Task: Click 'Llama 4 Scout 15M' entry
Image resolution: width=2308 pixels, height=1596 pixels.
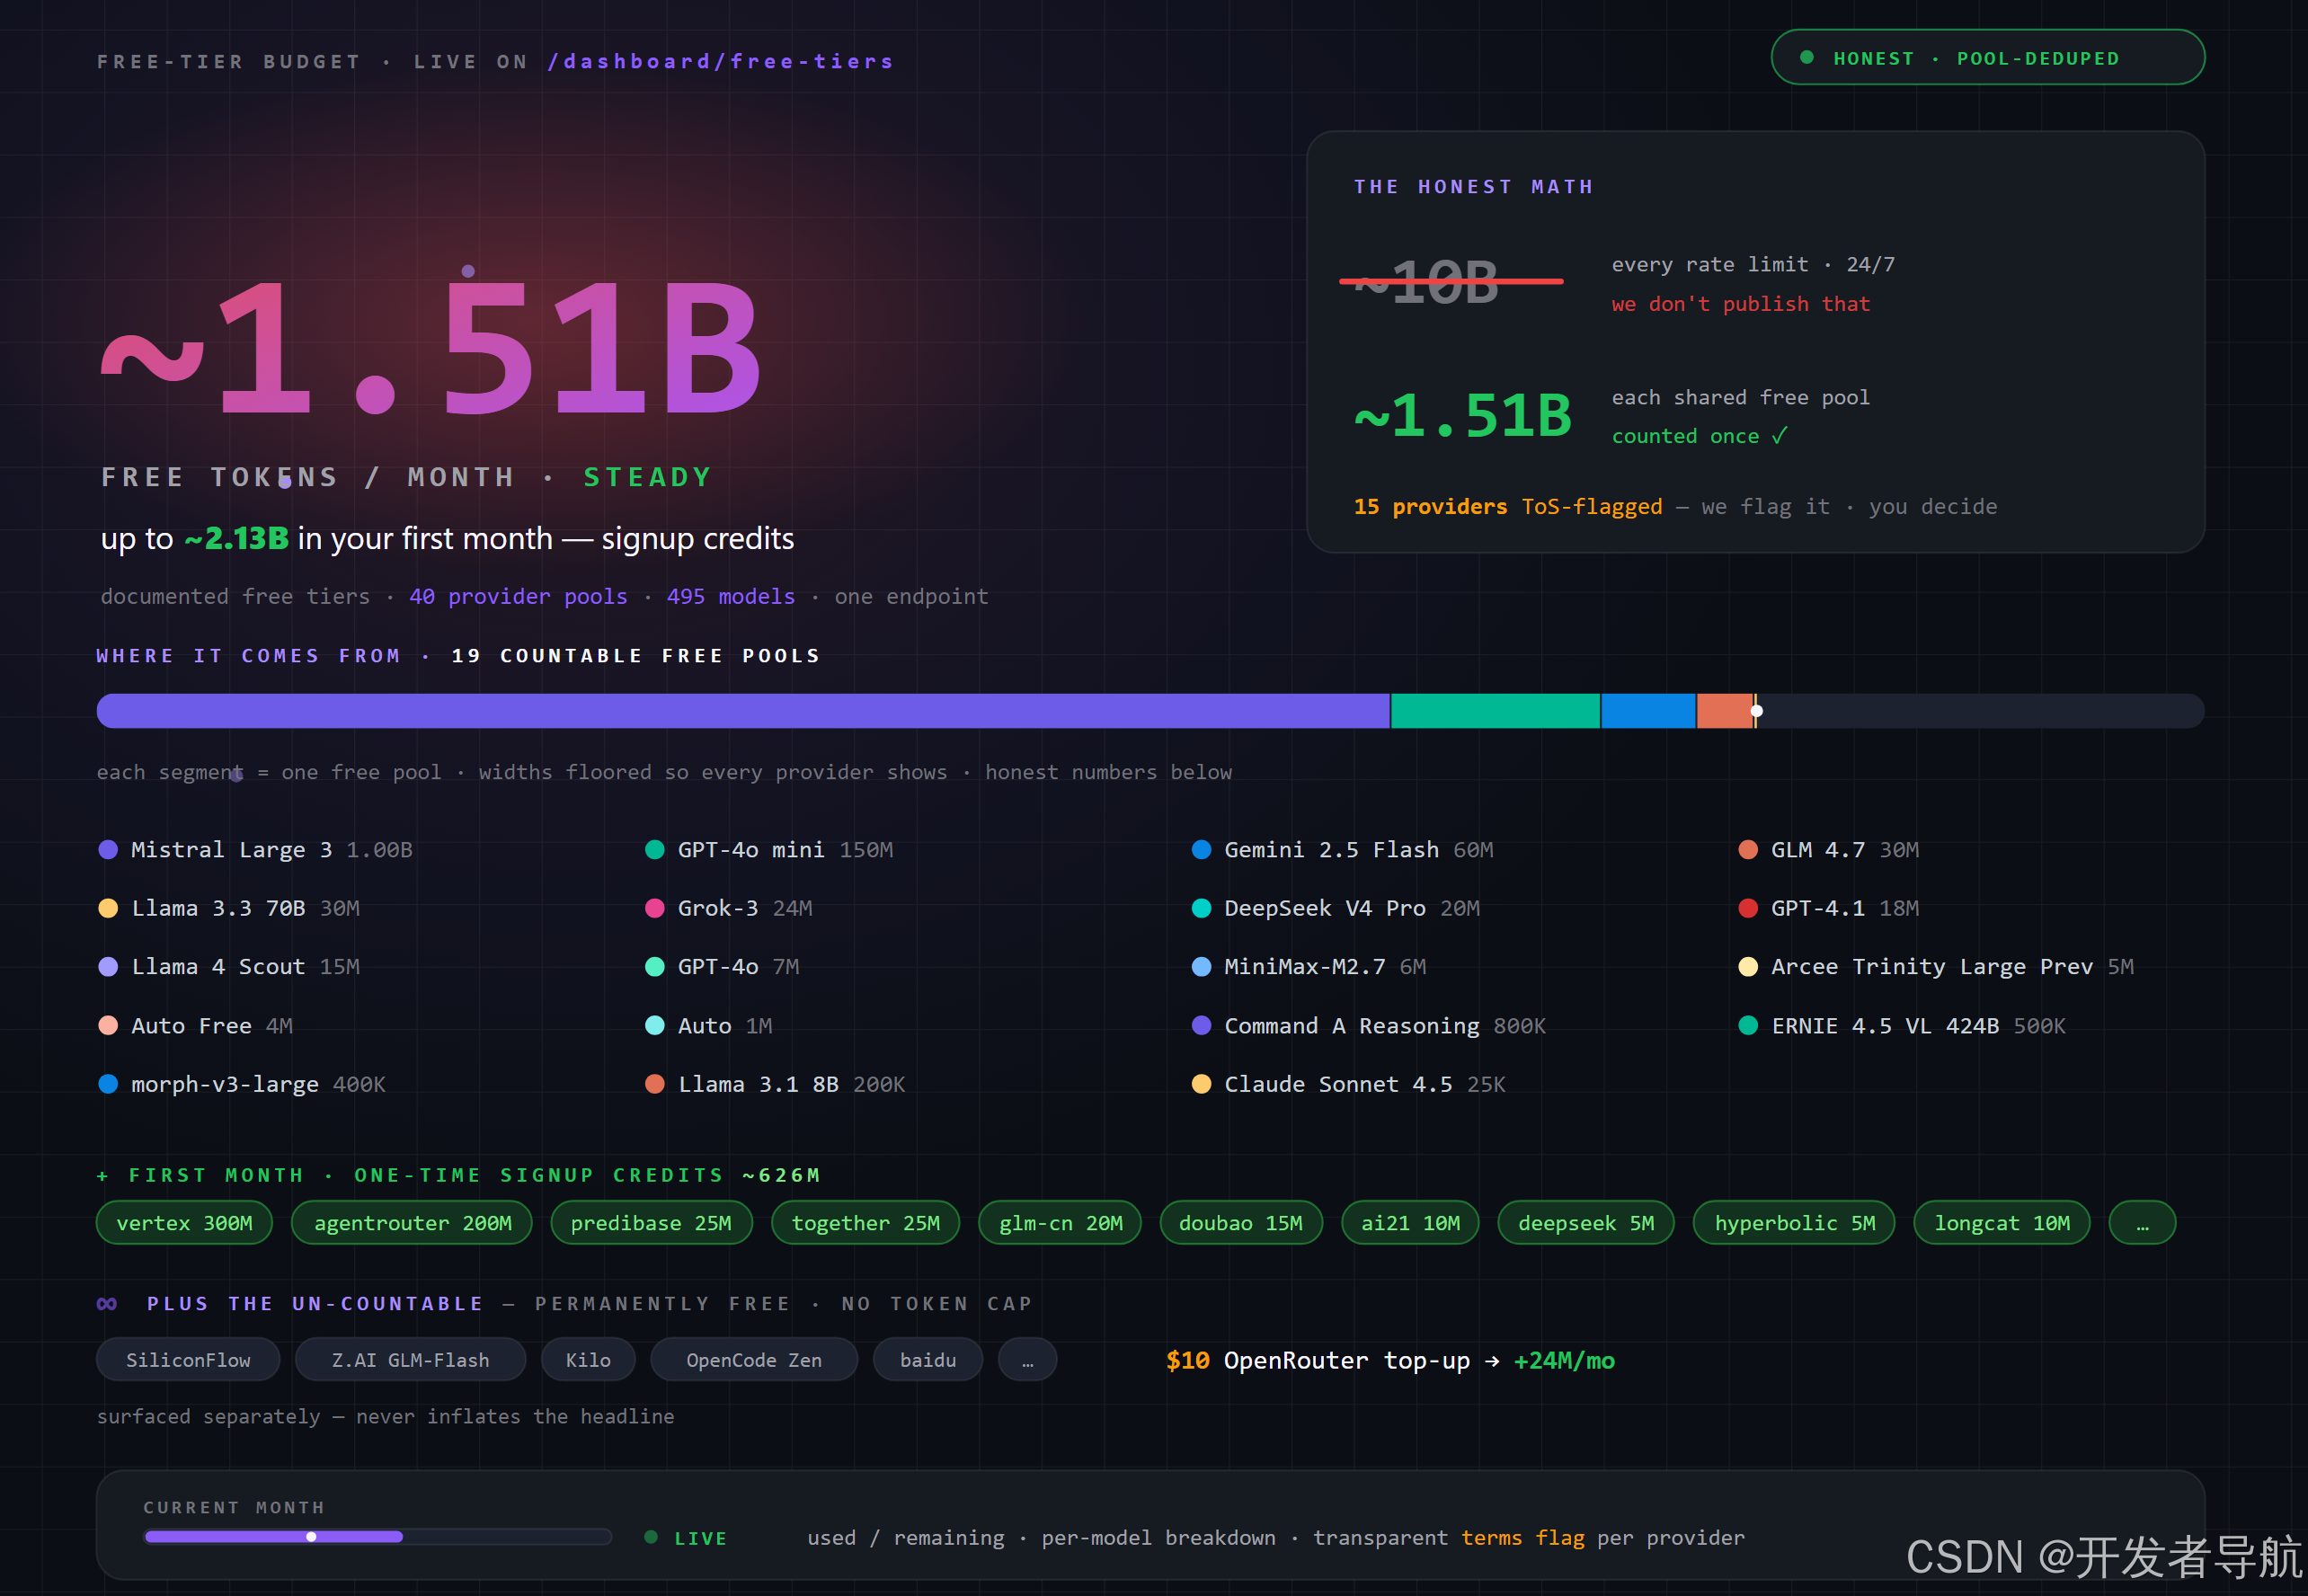Action: (229, 967)
